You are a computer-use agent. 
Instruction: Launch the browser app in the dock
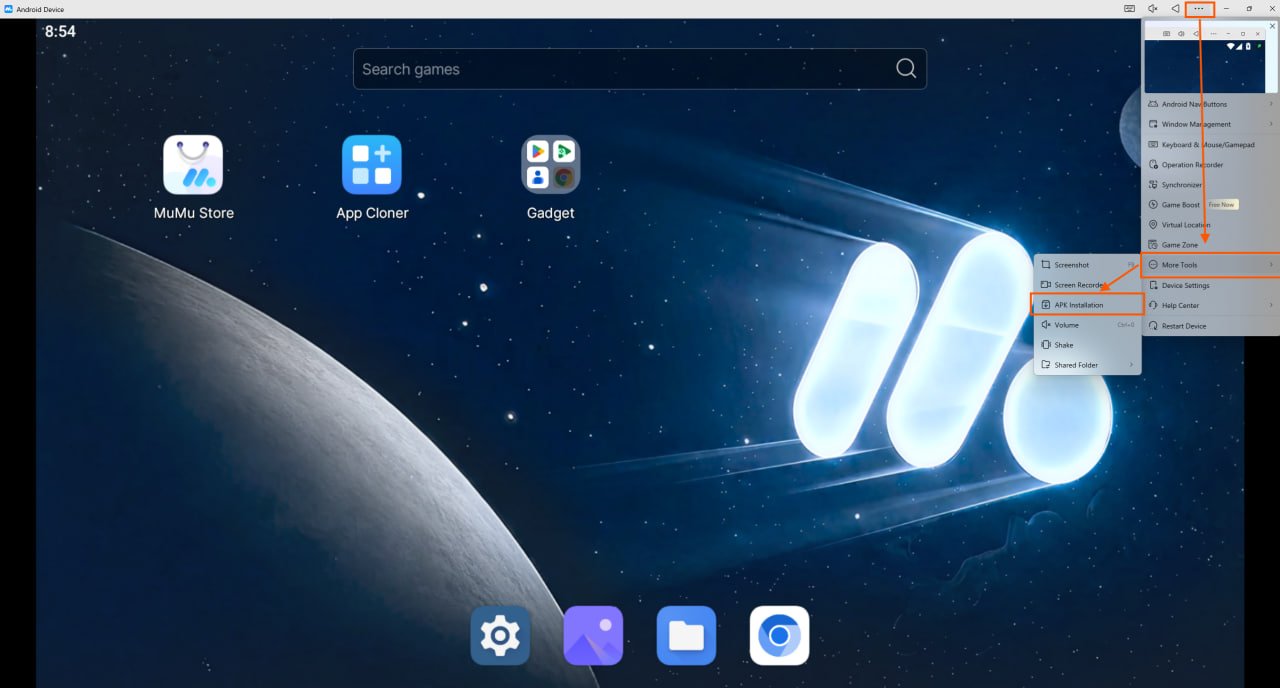click(x=779, y=635)
